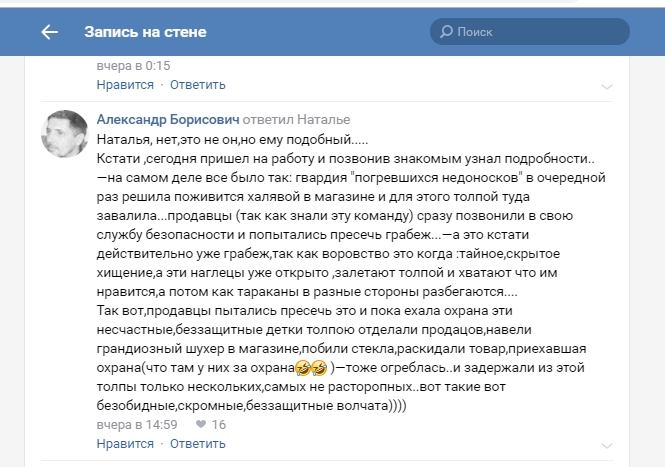Like the comment posted at 0:15
665x467 pixels.
[125, 85]
